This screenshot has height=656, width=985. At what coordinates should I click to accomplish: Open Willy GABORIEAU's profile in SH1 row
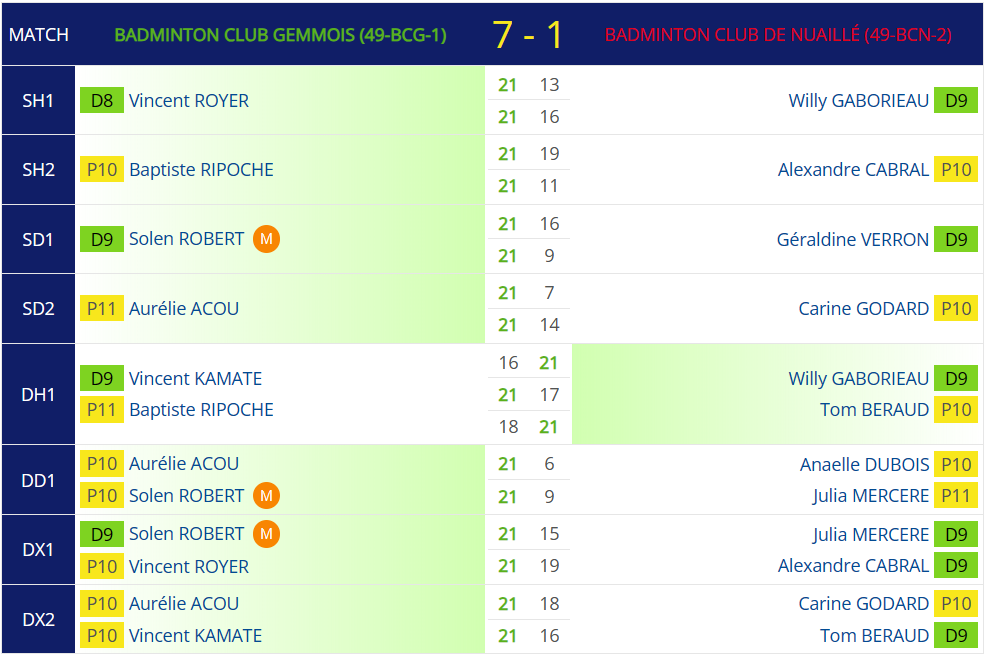coord(858,101)
